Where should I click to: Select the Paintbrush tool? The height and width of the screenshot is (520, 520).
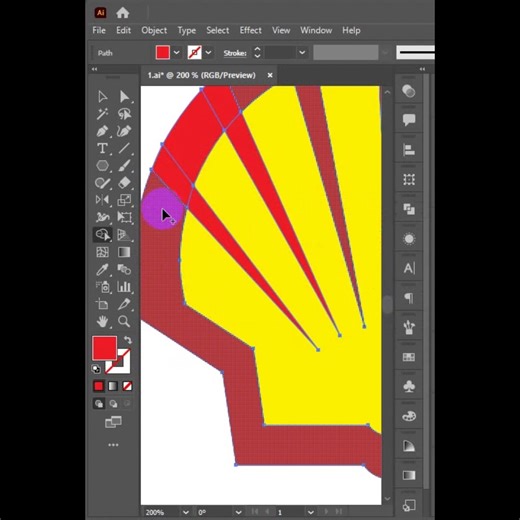(x=124, y=166)
